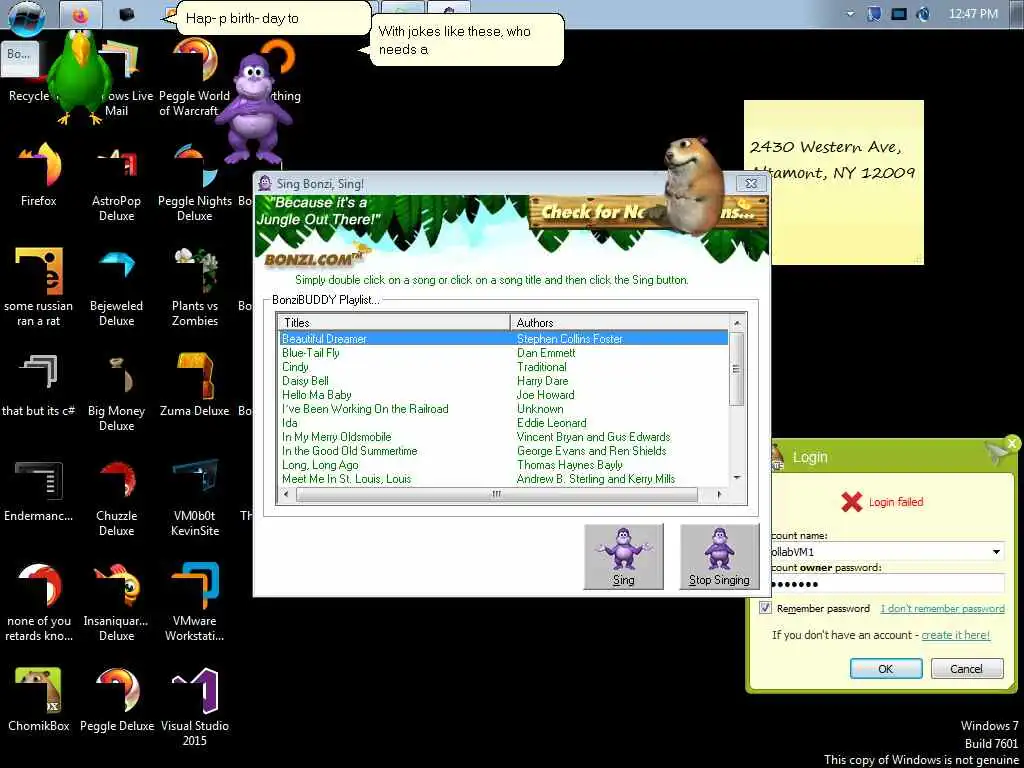Click the 'create it here!' link
Image resolution: width=1024 pixels, height=768 pixels.
(955, 635)
